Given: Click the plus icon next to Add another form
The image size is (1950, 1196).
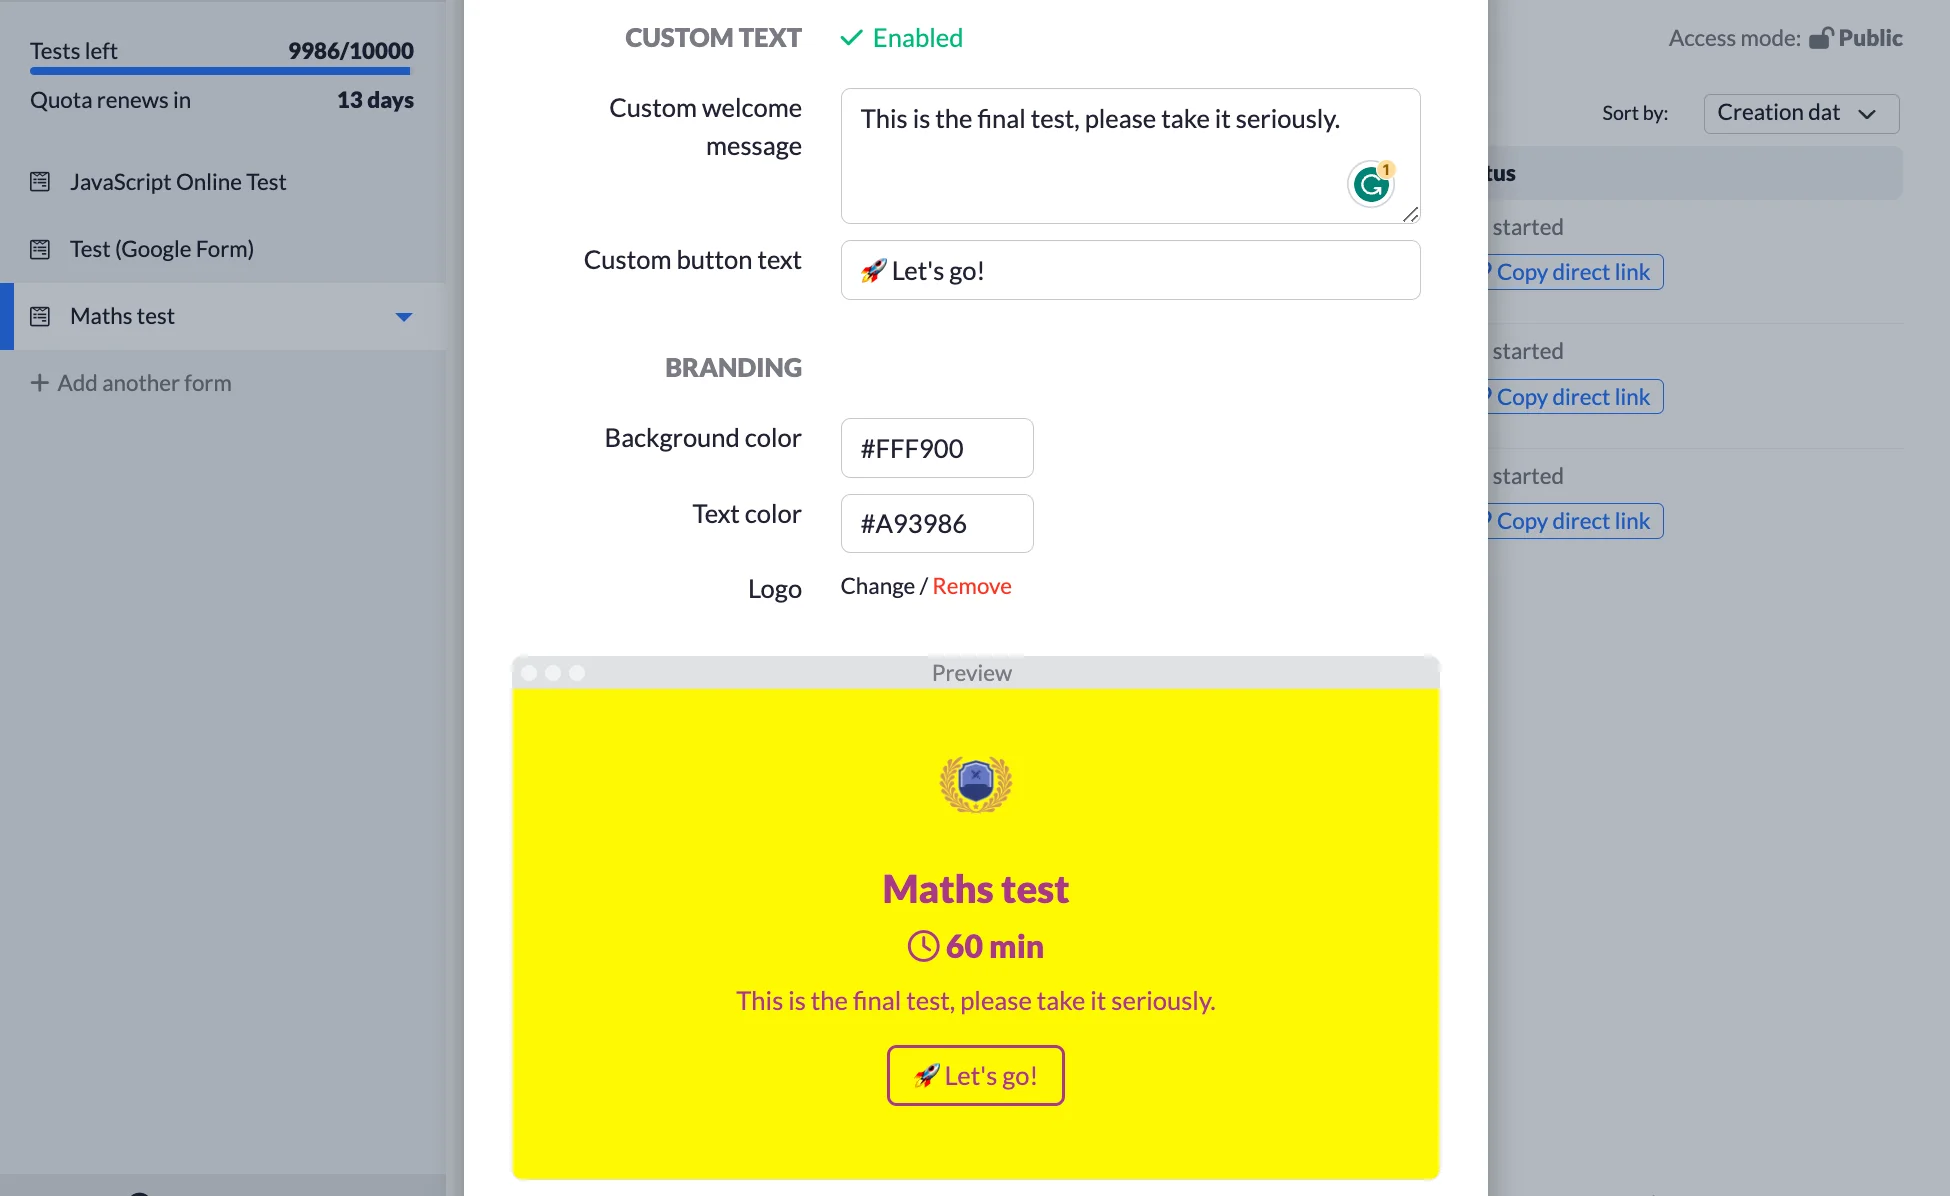Looking at the screenshot, I should 40,383.
